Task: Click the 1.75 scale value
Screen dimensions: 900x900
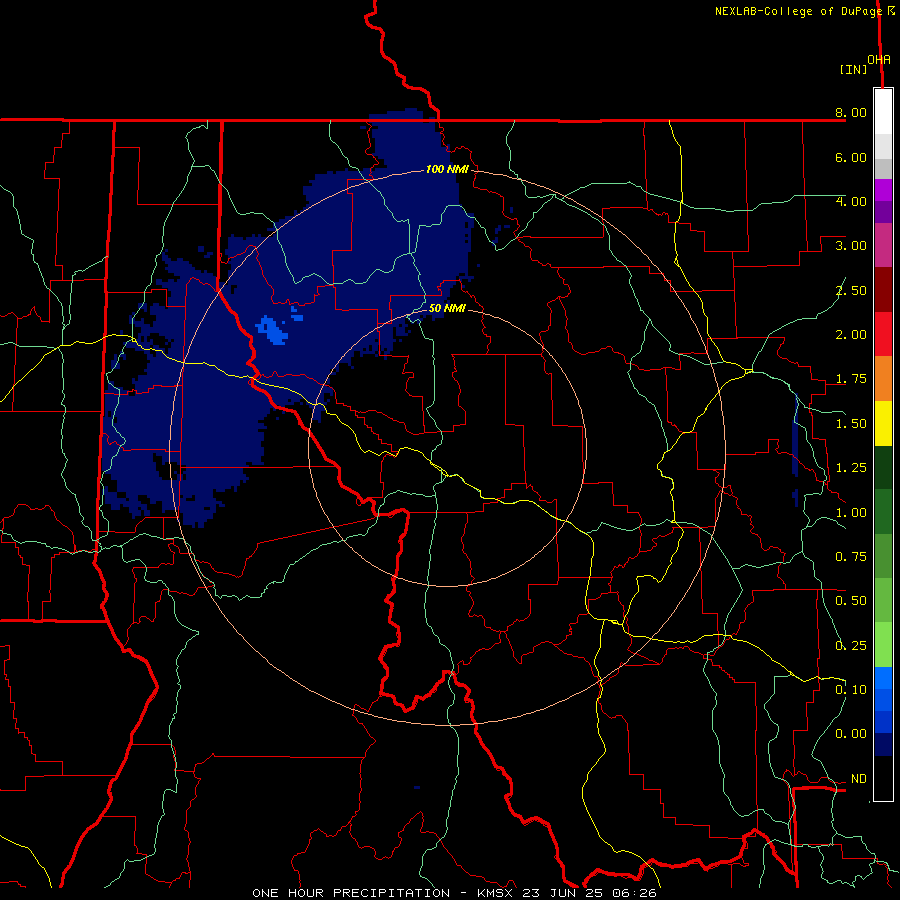Action: click(x=851, y=379)
